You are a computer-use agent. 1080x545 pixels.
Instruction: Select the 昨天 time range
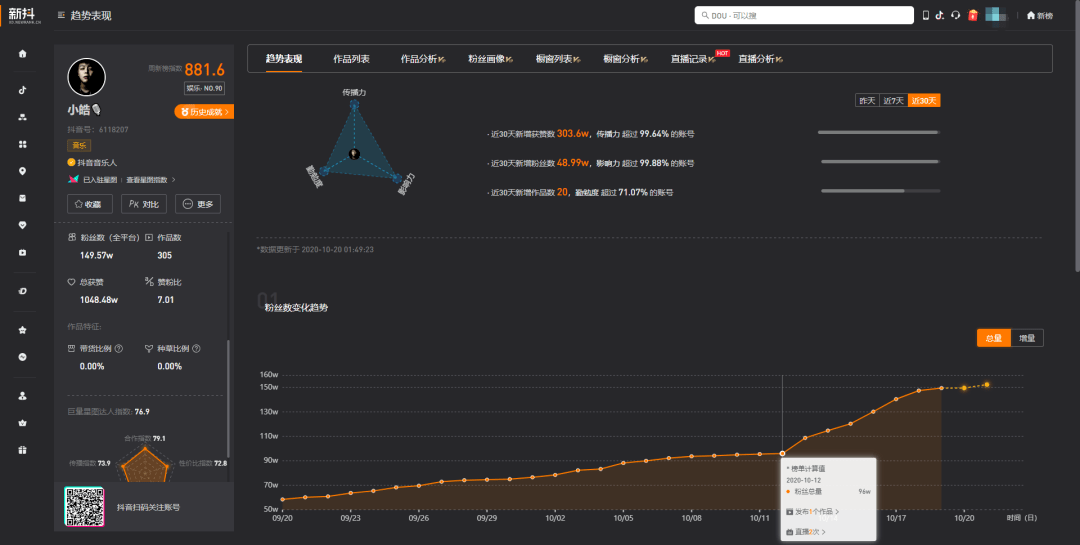point(866,101)
